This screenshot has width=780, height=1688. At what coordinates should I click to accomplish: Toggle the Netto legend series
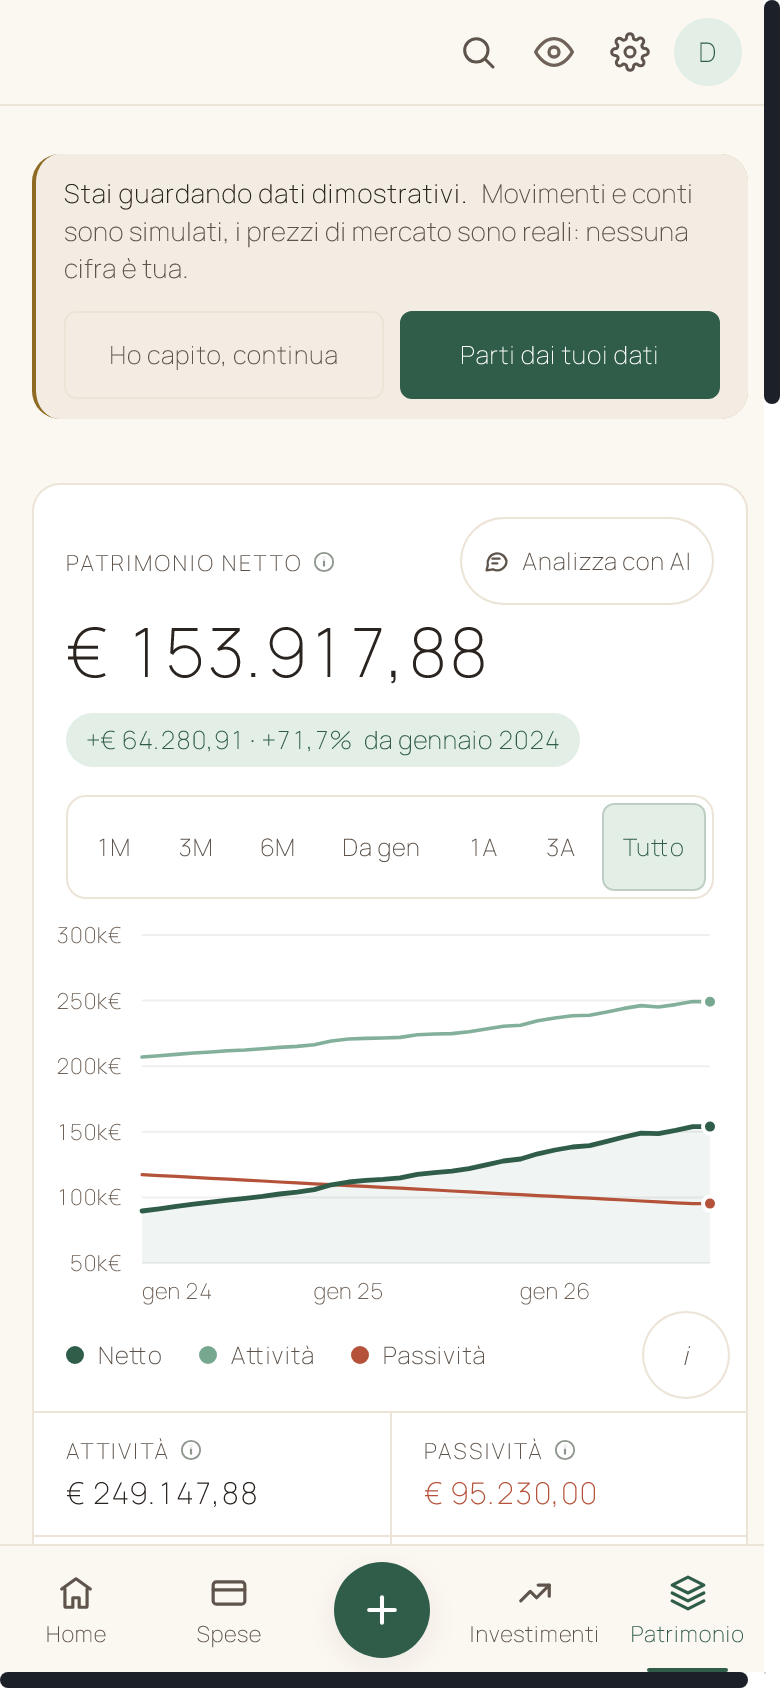(114, 1355)
